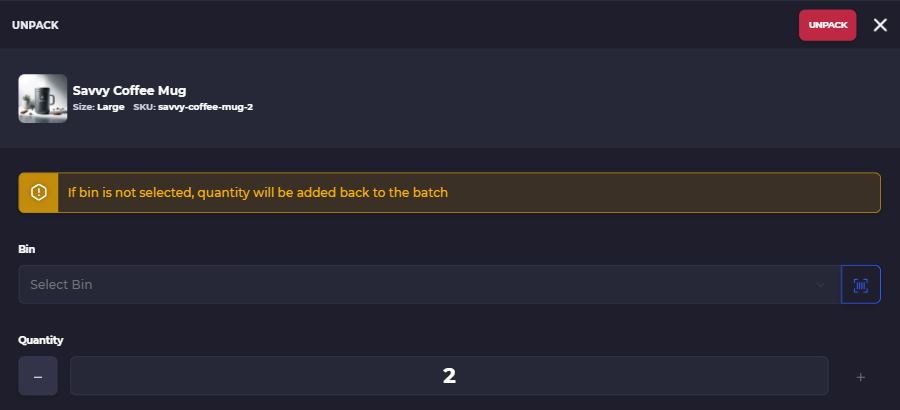Click the warning exclamation icon in banner
This screenshot has width=900, height=410.
(x=38, y=192)
